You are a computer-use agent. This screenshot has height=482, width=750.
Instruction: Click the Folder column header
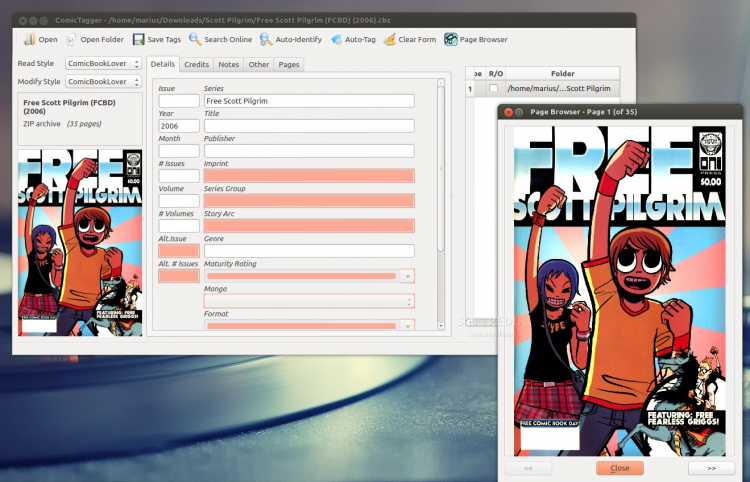click(562, 73)
